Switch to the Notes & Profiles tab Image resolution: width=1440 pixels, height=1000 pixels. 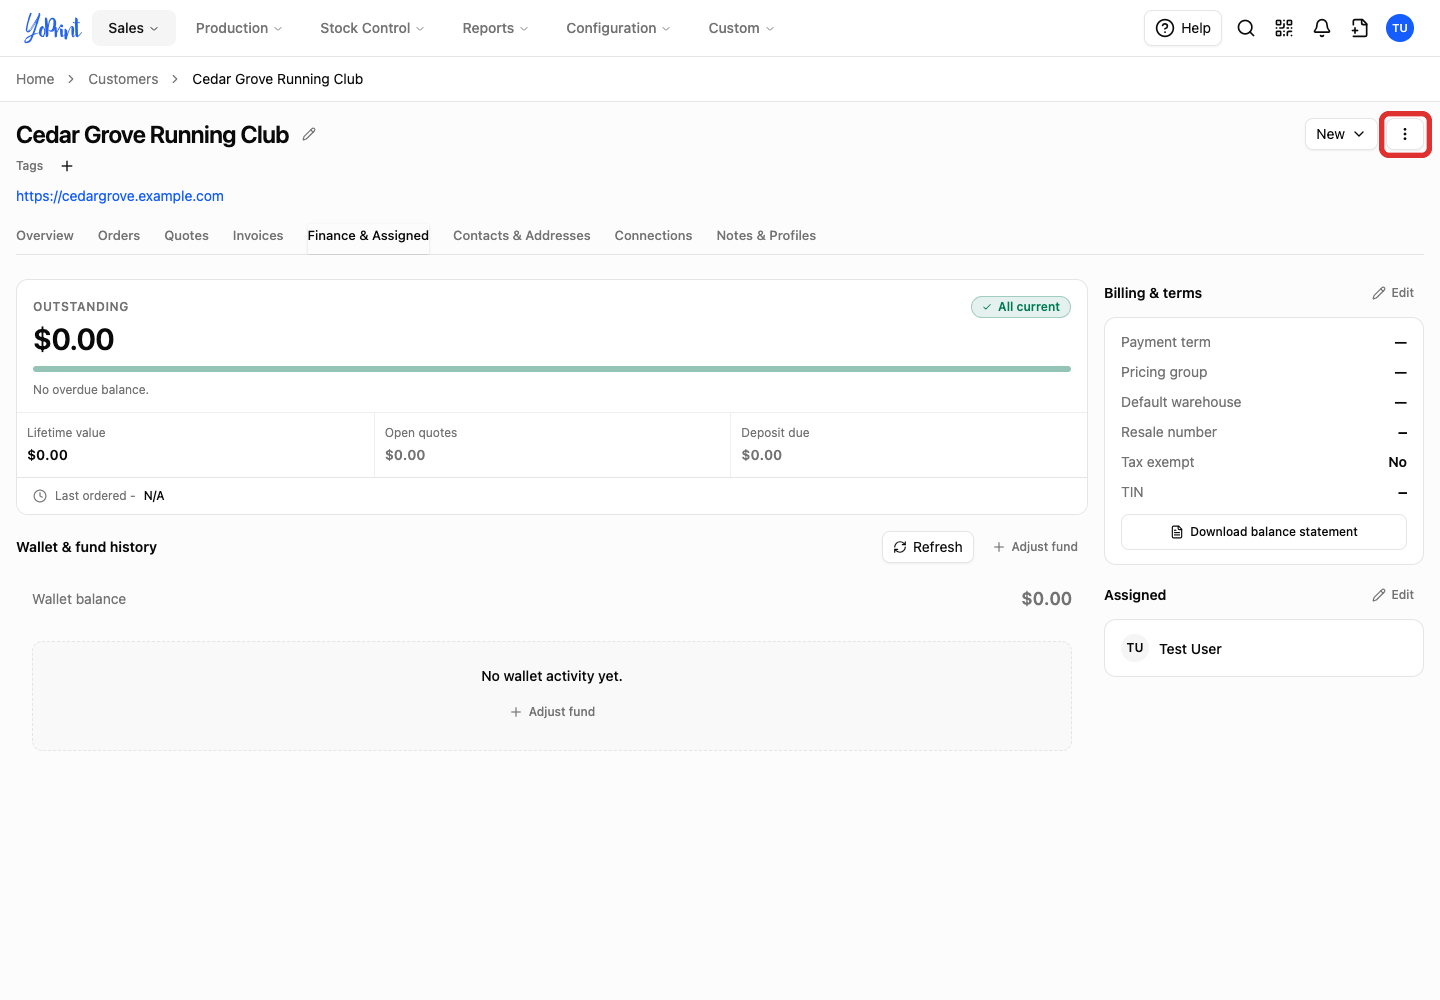(766, 236)
